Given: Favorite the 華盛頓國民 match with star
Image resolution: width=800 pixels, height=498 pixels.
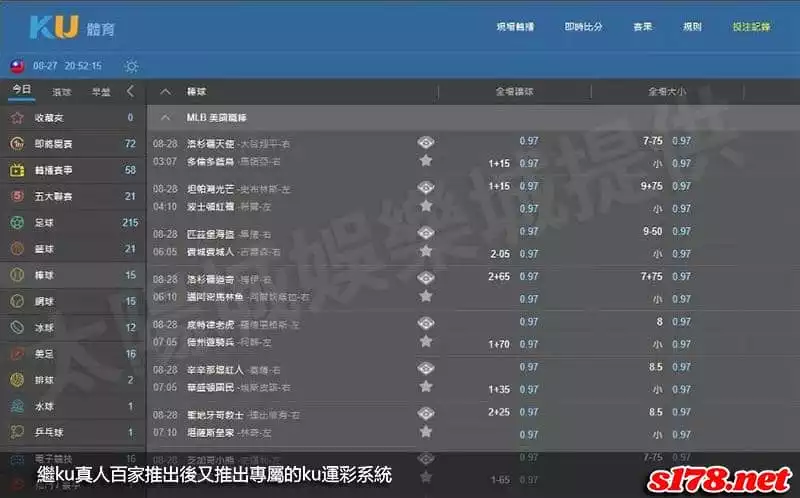Looking at the screenshot, I should (426, 386).
